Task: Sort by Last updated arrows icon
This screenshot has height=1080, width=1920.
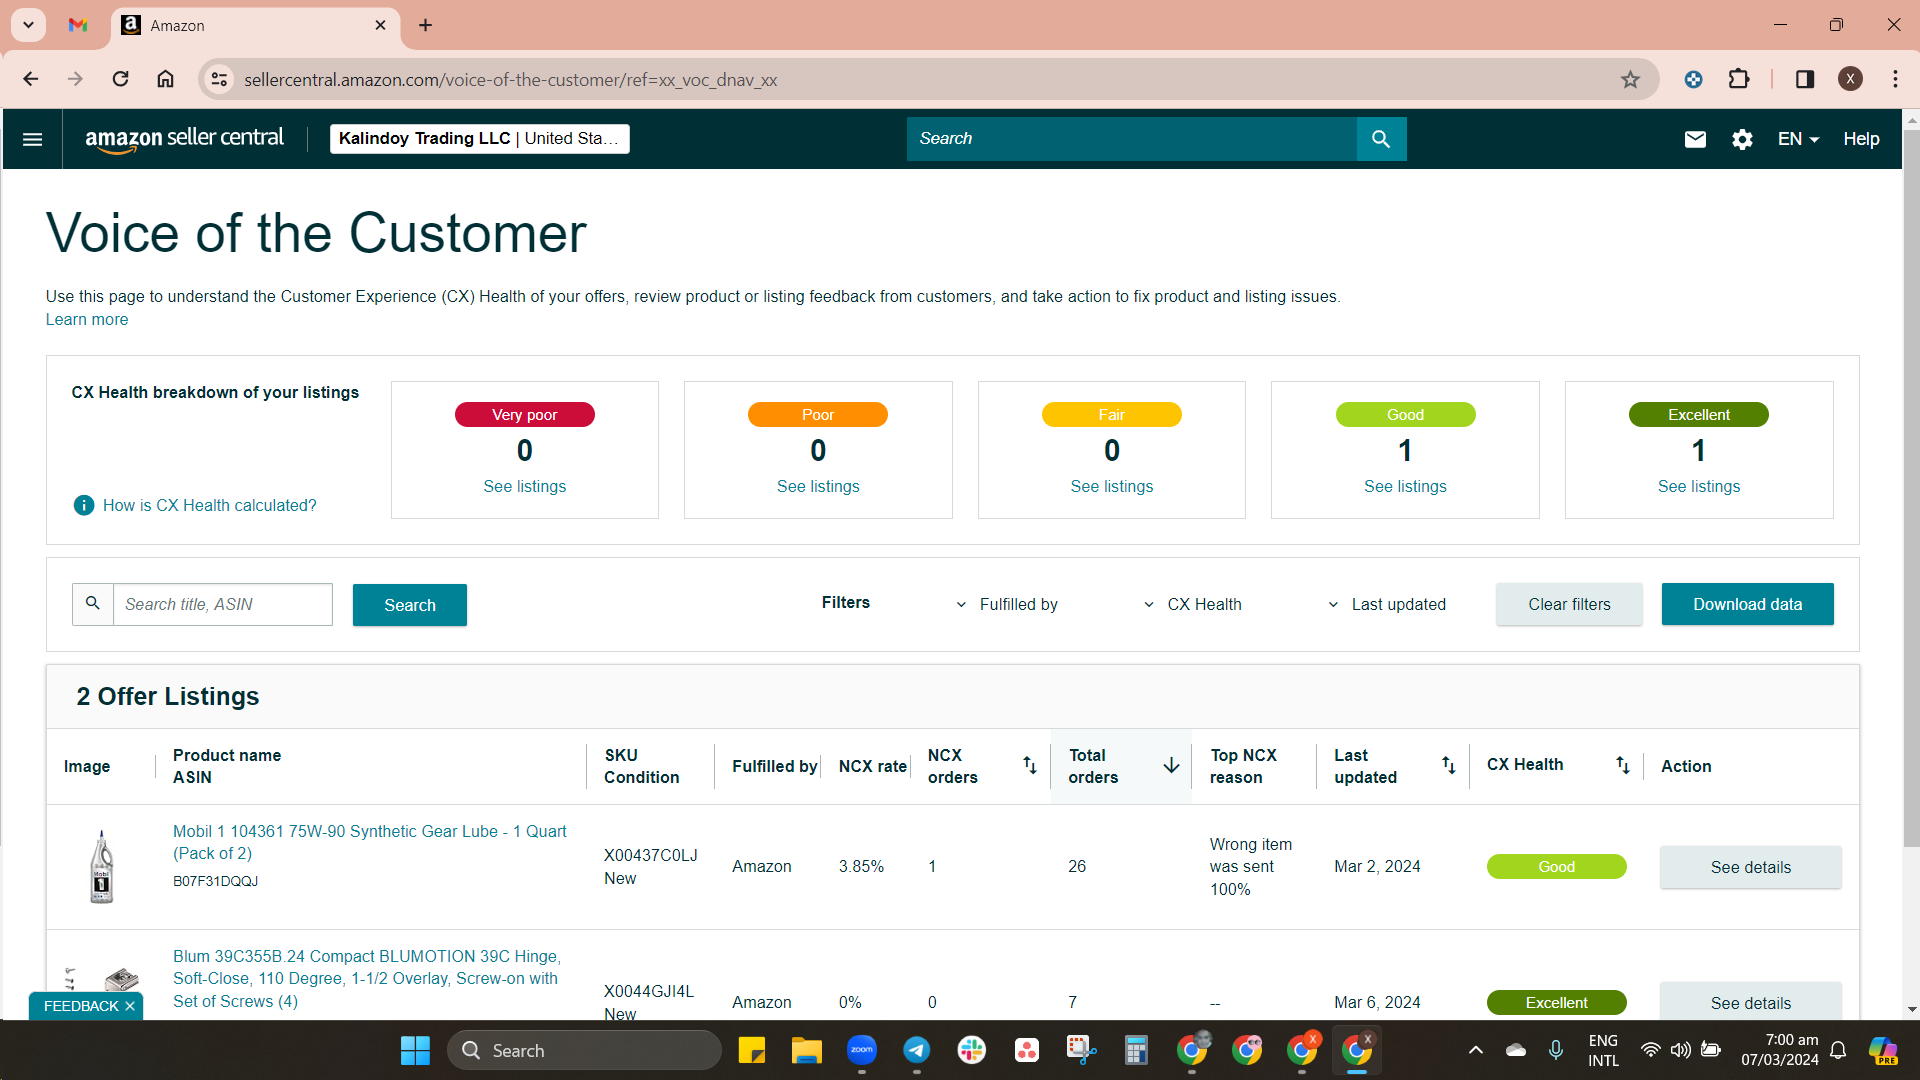Action: click(x=1448, y=766)
